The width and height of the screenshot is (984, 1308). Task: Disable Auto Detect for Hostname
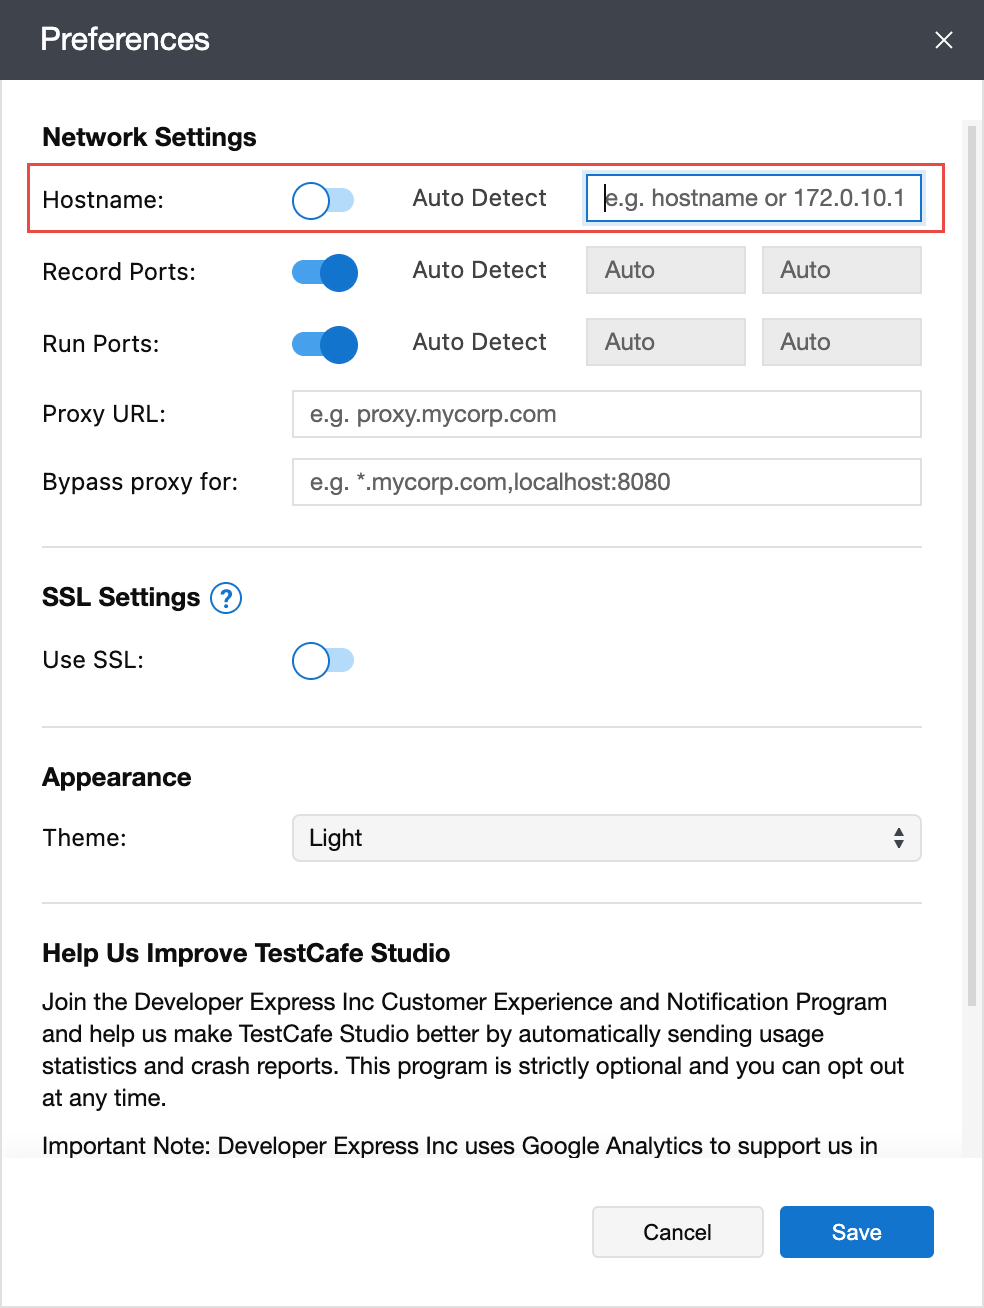[323, 200]
